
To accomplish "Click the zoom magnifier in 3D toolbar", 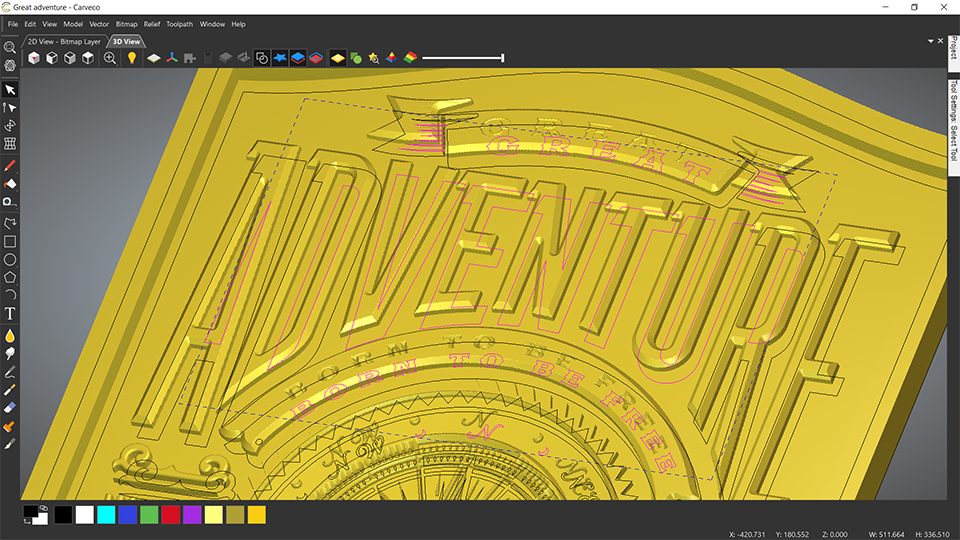I will (x=110, y=58).
